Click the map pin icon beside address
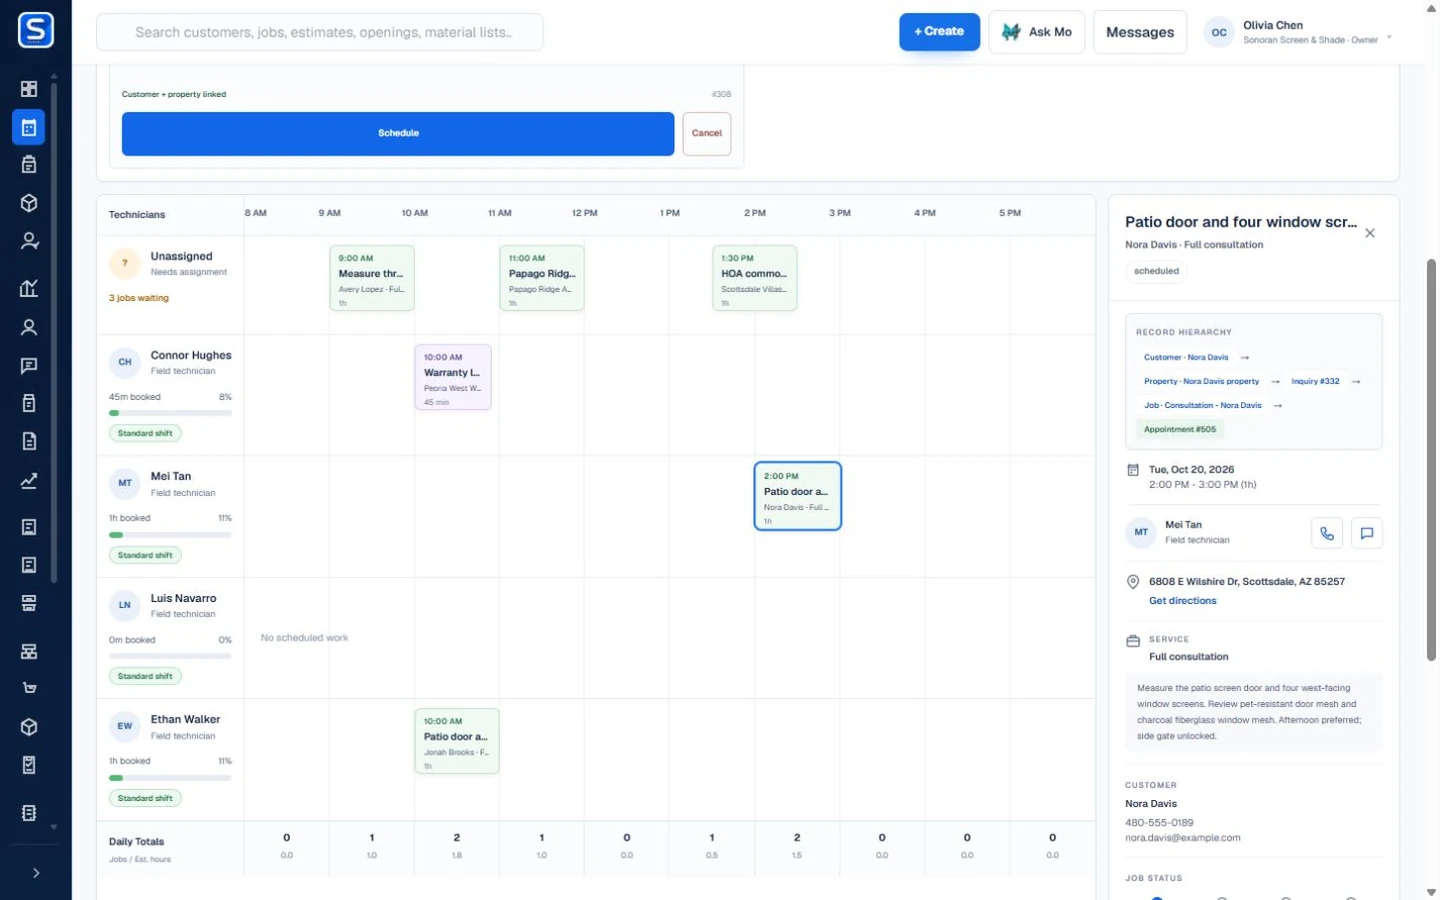Image resolution: width=1440 pixels, height=900 pixels. click(x=1133, y=582)
